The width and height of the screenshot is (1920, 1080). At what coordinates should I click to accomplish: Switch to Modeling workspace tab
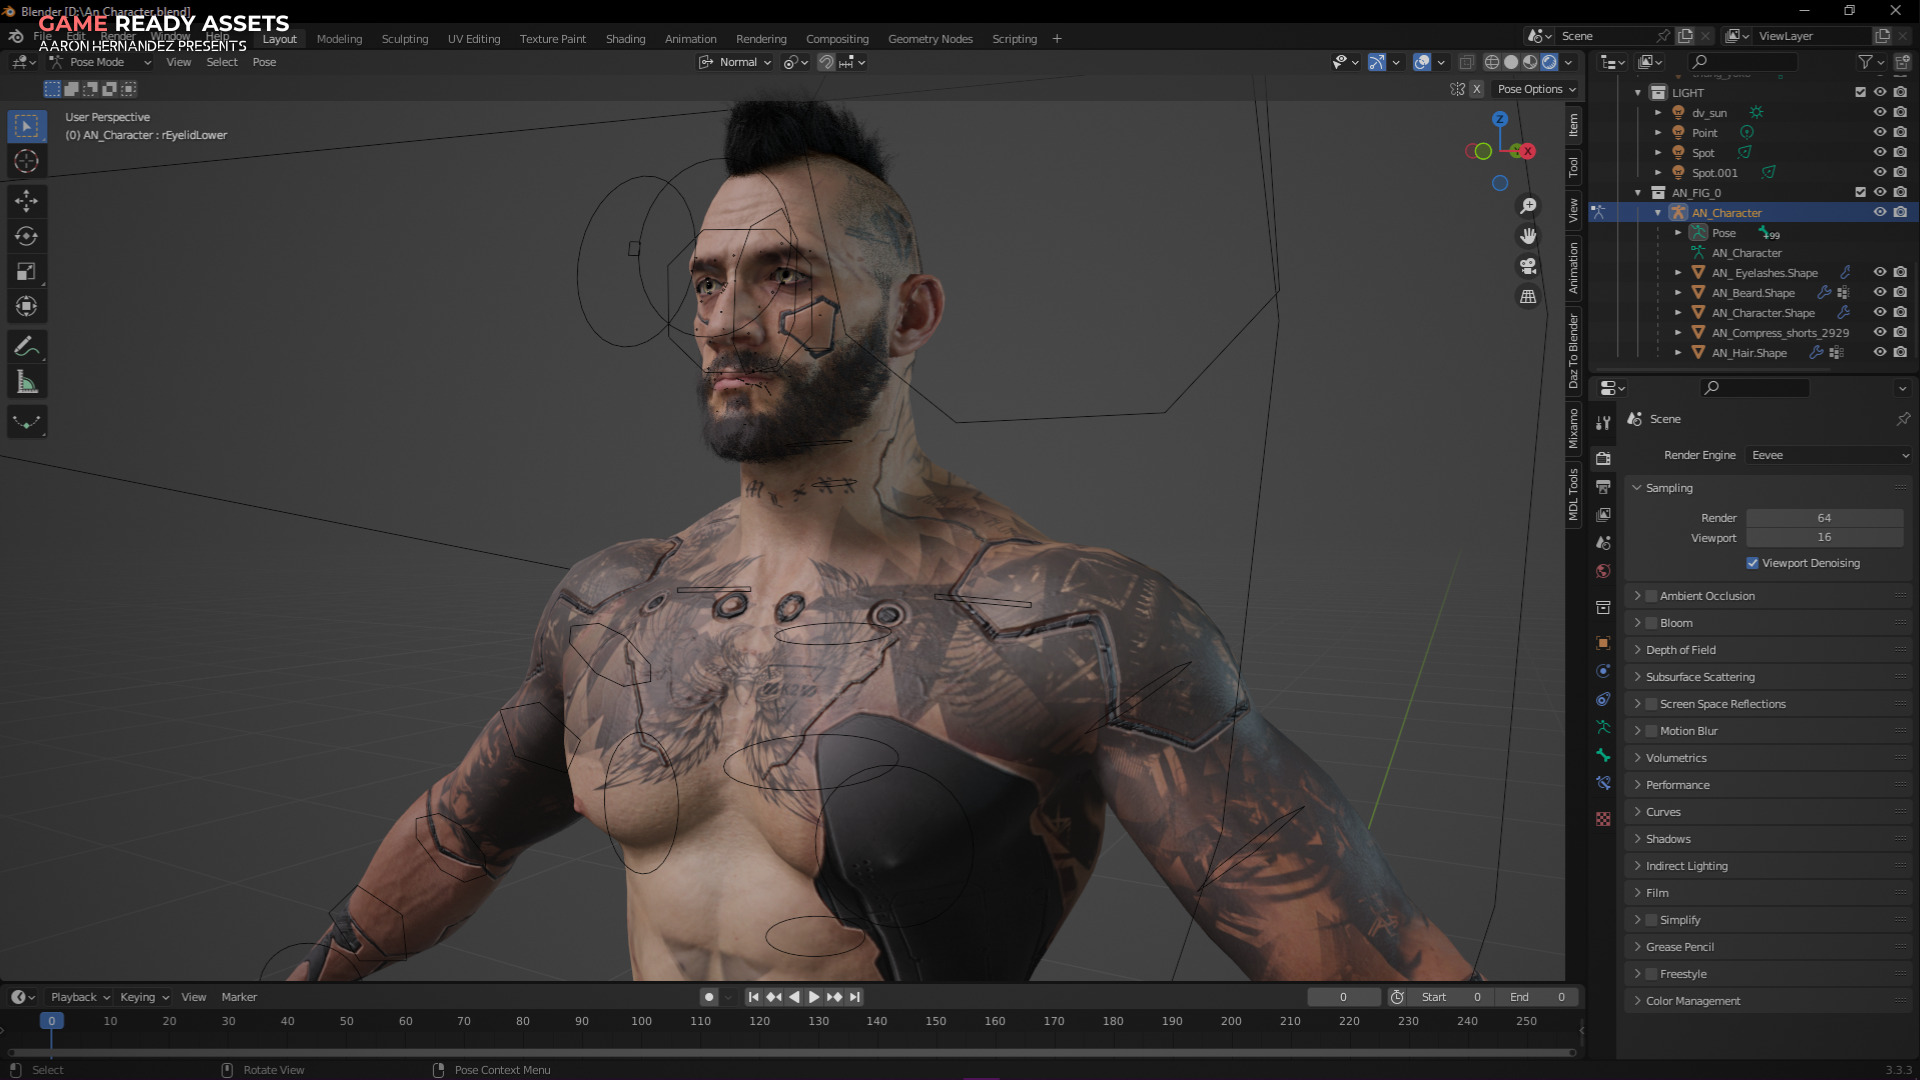tap(339, 39)
